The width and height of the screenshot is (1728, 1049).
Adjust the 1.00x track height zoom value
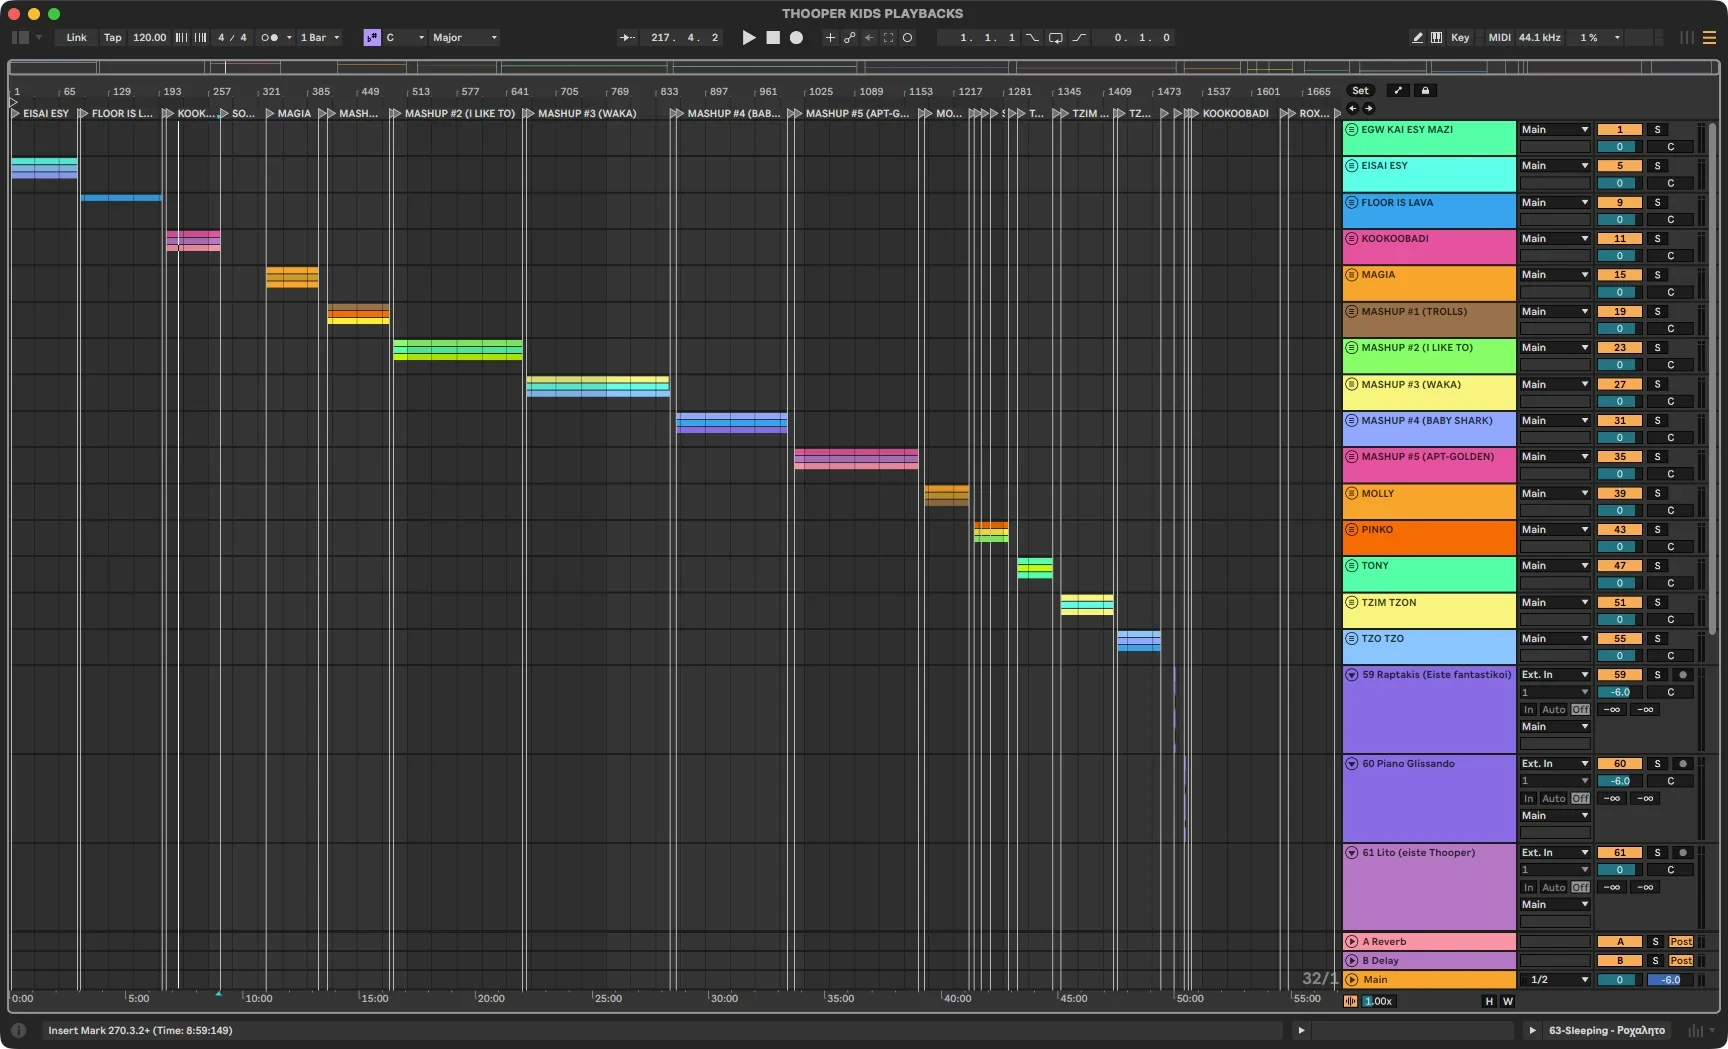[x=1378, y=1002]
